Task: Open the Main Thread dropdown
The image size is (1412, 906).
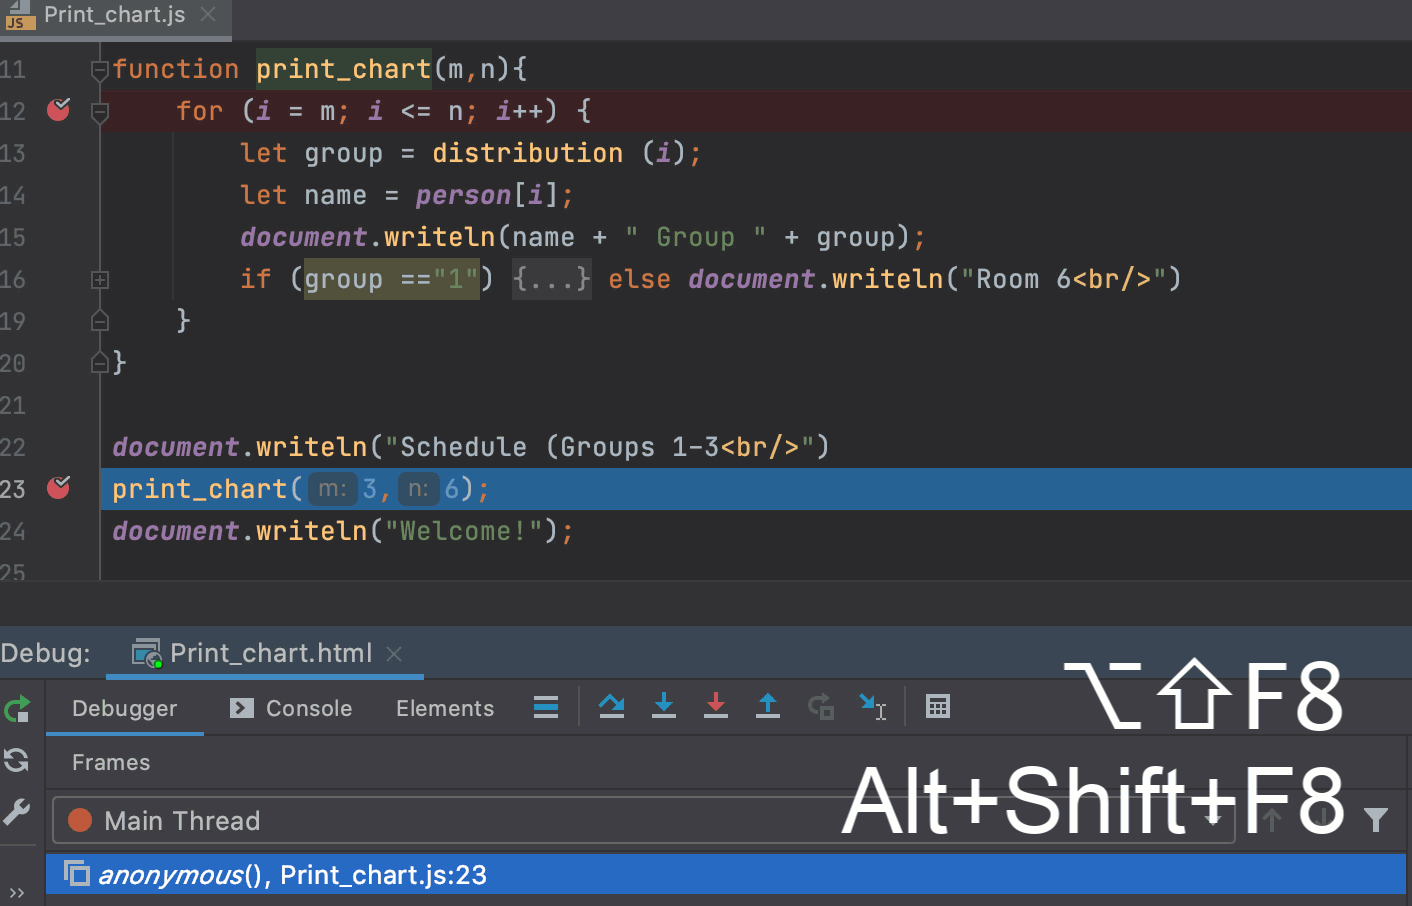Action: 643,820
